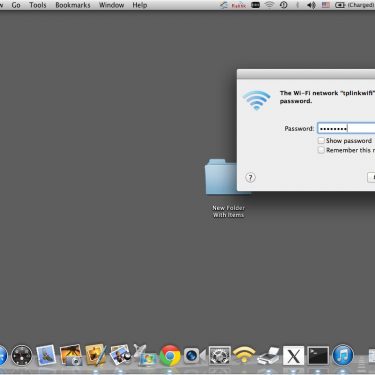Open the printer icon in dock
This screenshot has width=375, height=375.
coord(269,356)
